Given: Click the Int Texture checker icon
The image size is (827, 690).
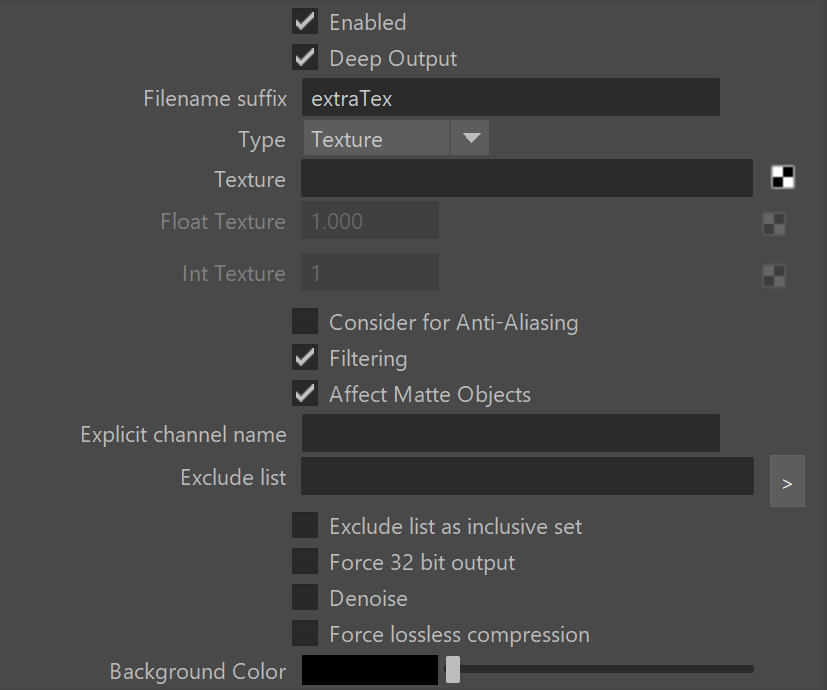Looking at the screenshot, I should point(774,275).
